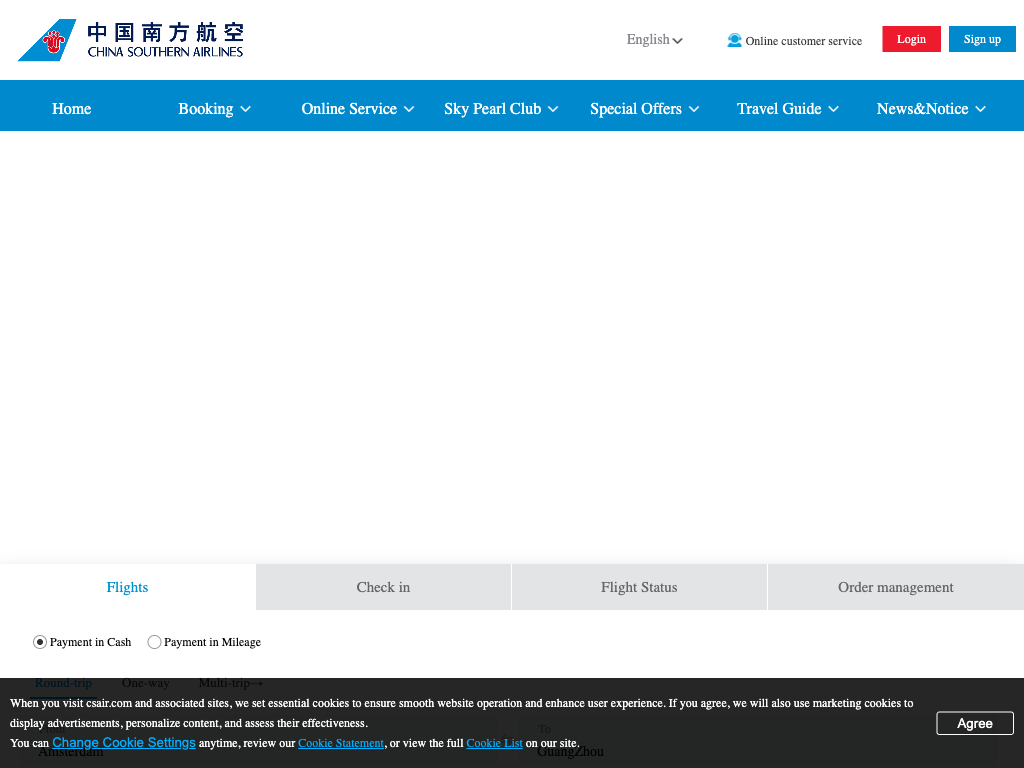The width and height of the screenshot is (1024, 768).
Task: Open the Sky Pearl Club menu
Action: coord(500,109)
